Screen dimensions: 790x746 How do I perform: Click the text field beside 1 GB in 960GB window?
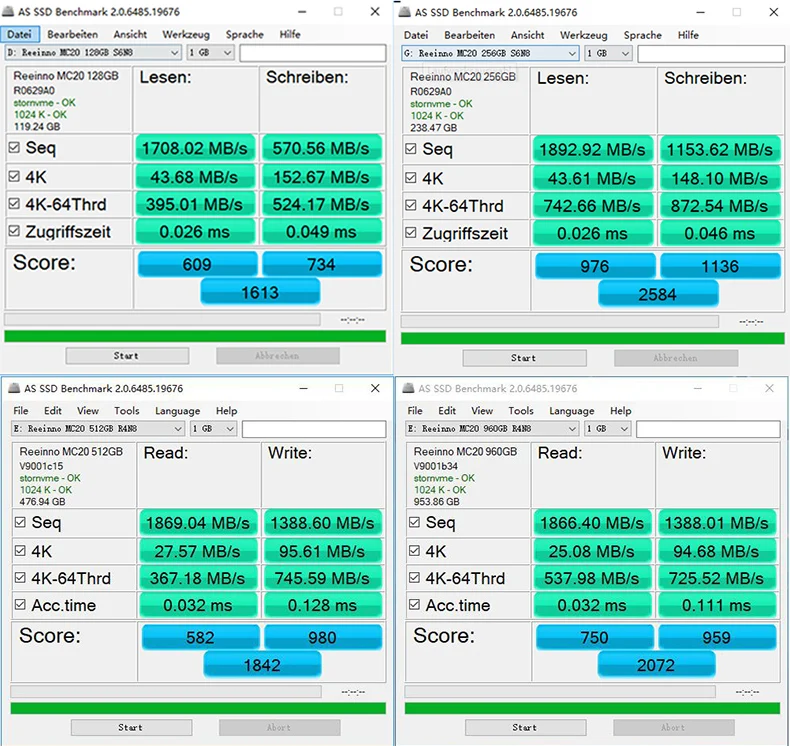click(708, 429)
